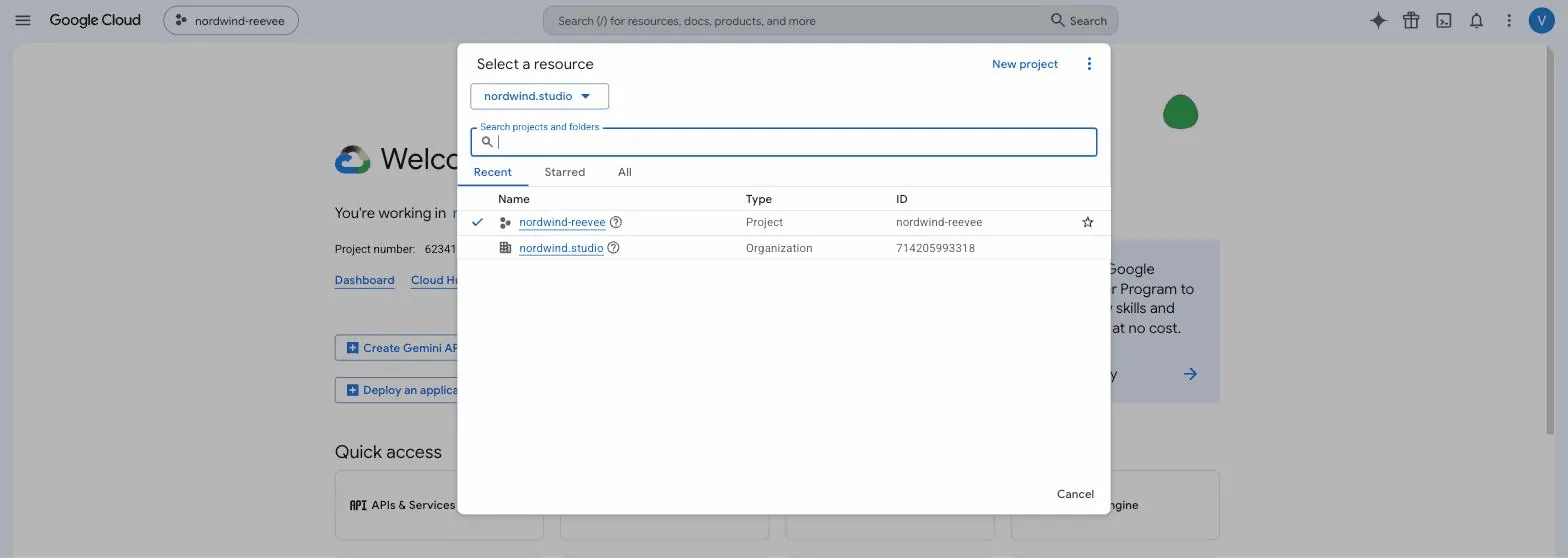Click the nordwind-reevee ID cell

click(939, 222)
